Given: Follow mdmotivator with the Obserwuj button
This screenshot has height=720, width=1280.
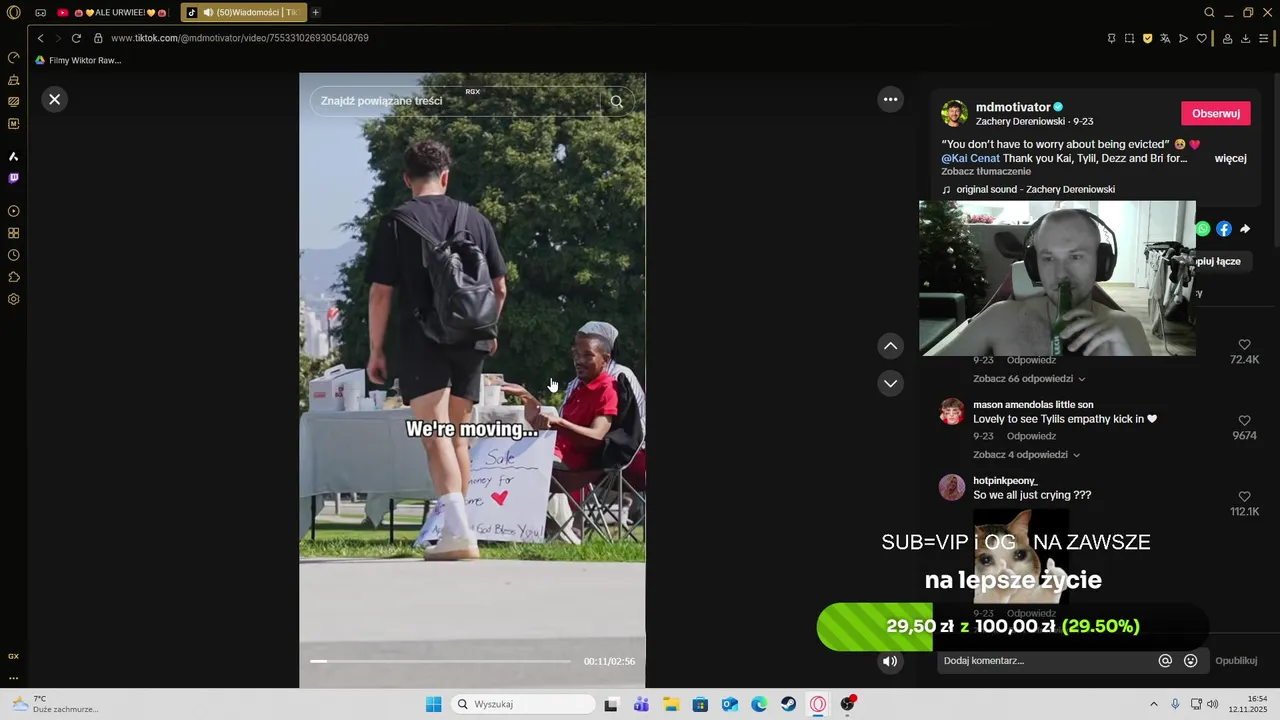Looking at the screenshot, I should click(1215, 113).
